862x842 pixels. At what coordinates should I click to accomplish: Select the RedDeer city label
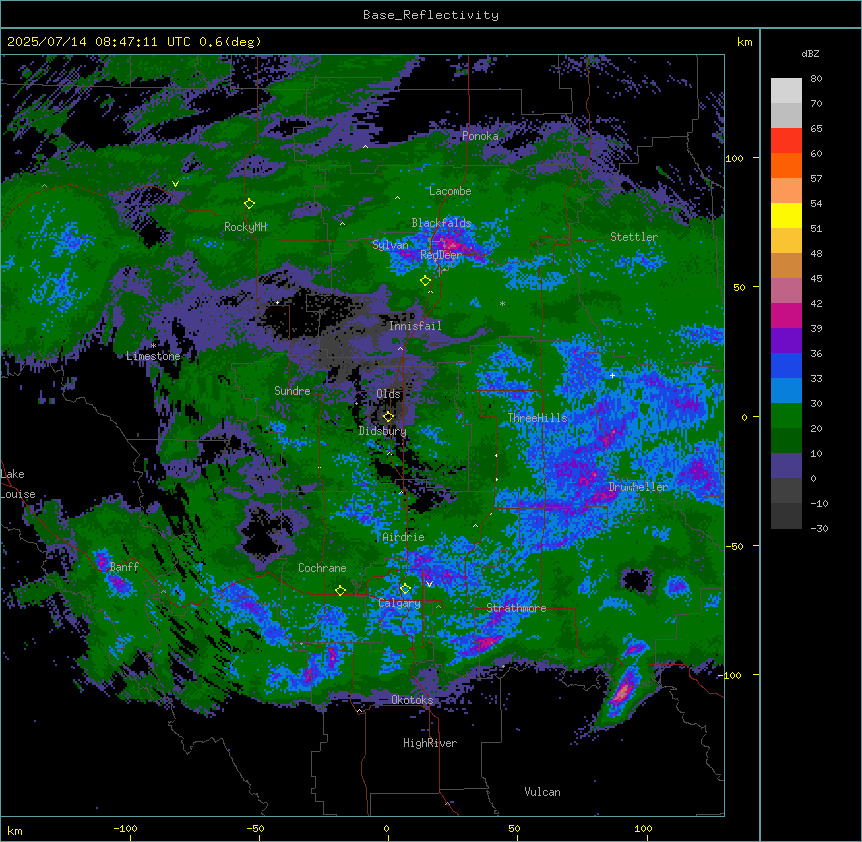pos(441,255)
